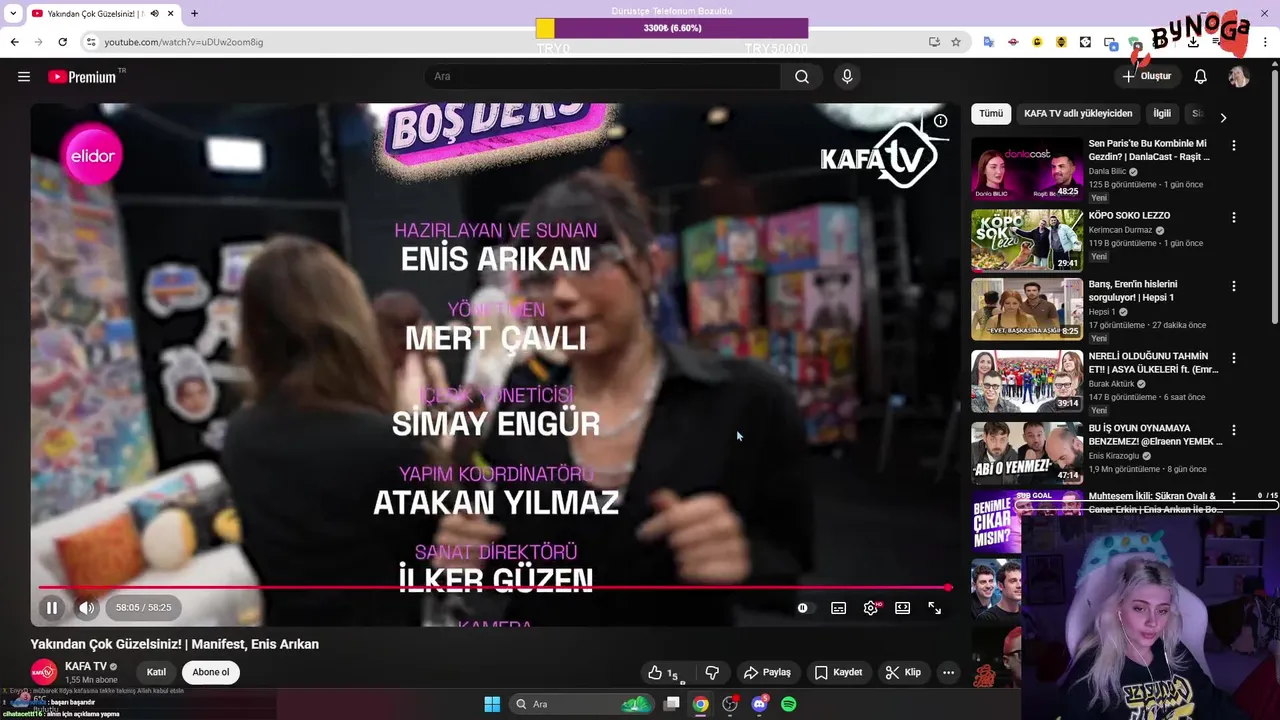Toggle subtitles in the player

point(839,608)
